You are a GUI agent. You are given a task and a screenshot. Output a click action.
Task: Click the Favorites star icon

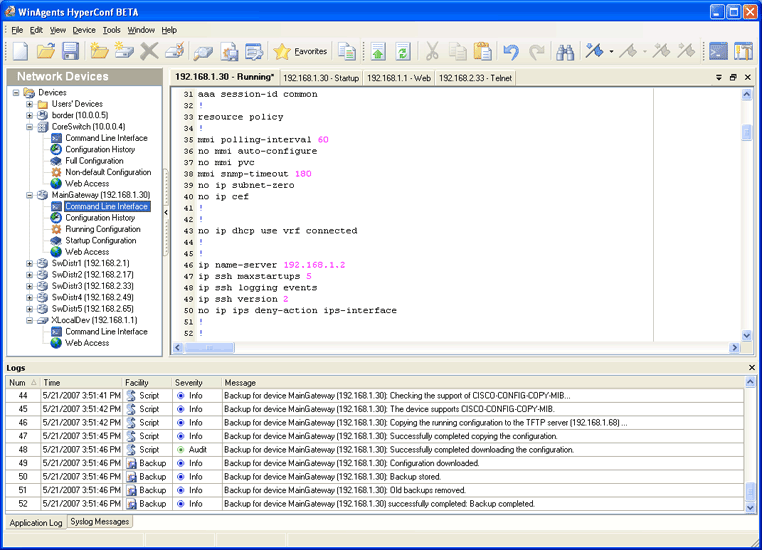(282, 51)
